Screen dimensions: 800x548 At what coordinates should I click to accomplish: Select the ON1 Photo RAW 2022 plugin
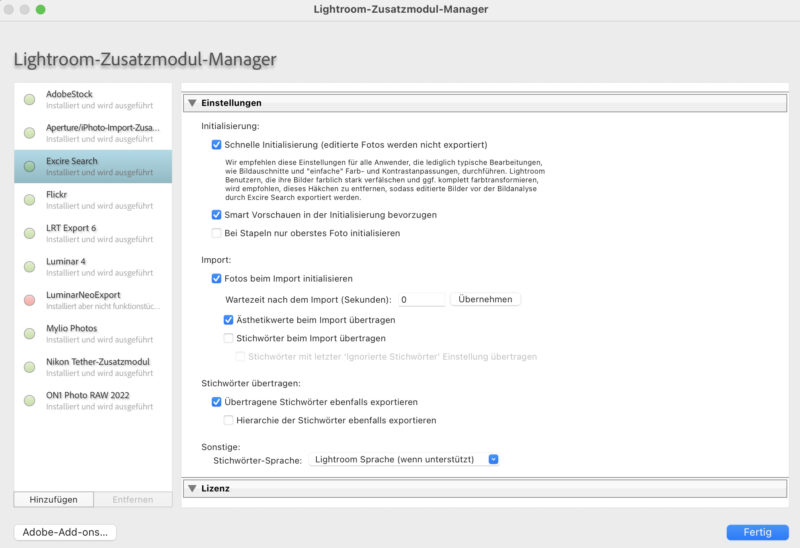pyautogui.click(x=93, y=401)
